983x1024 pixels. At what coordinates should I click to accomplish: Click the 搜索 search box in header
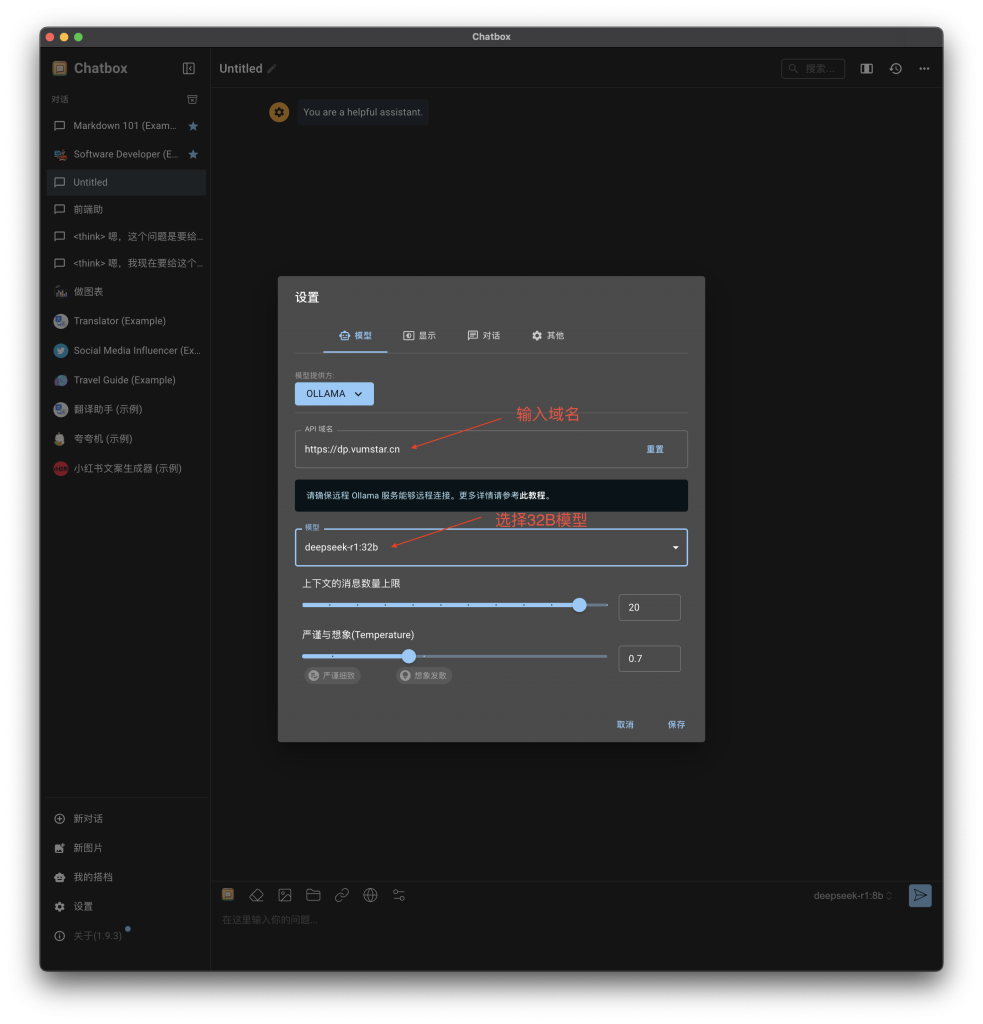tap(813, 69)
